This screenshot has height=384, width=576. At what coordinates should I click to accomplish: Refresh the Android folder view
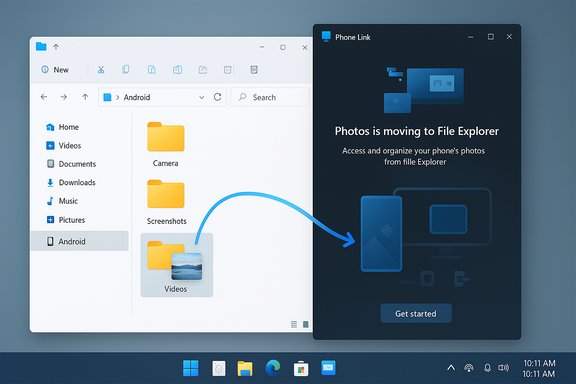[217, 97]
